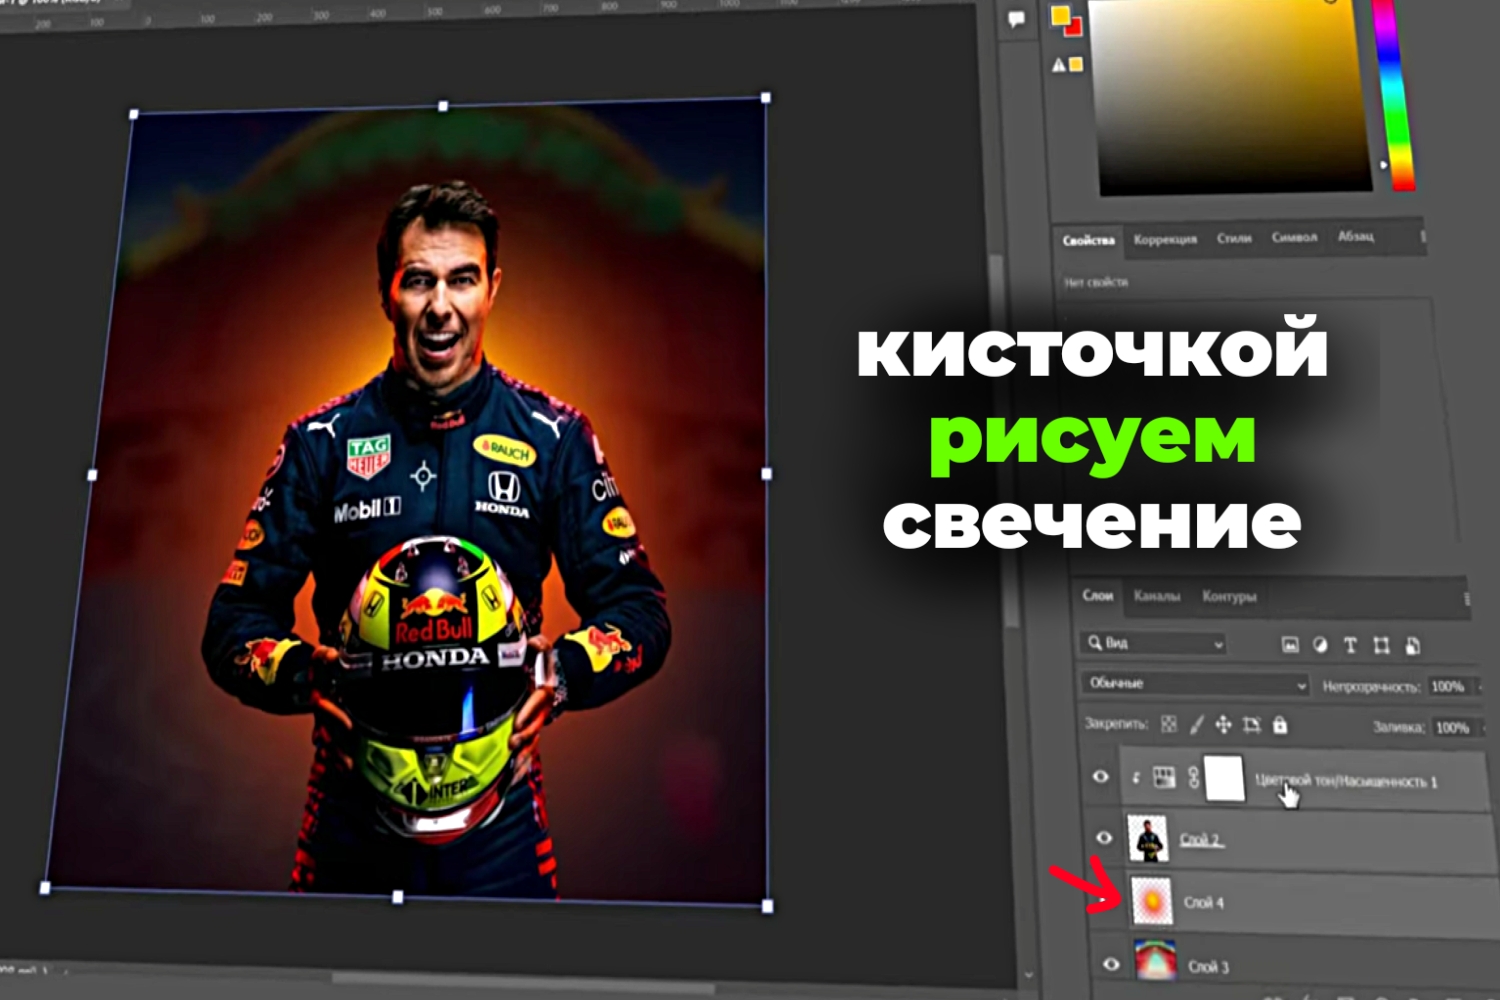Click the Слой 4 layer name
Image resolution: width=1500 pixels, height=1000 pixels.
tap(1204, 902)
